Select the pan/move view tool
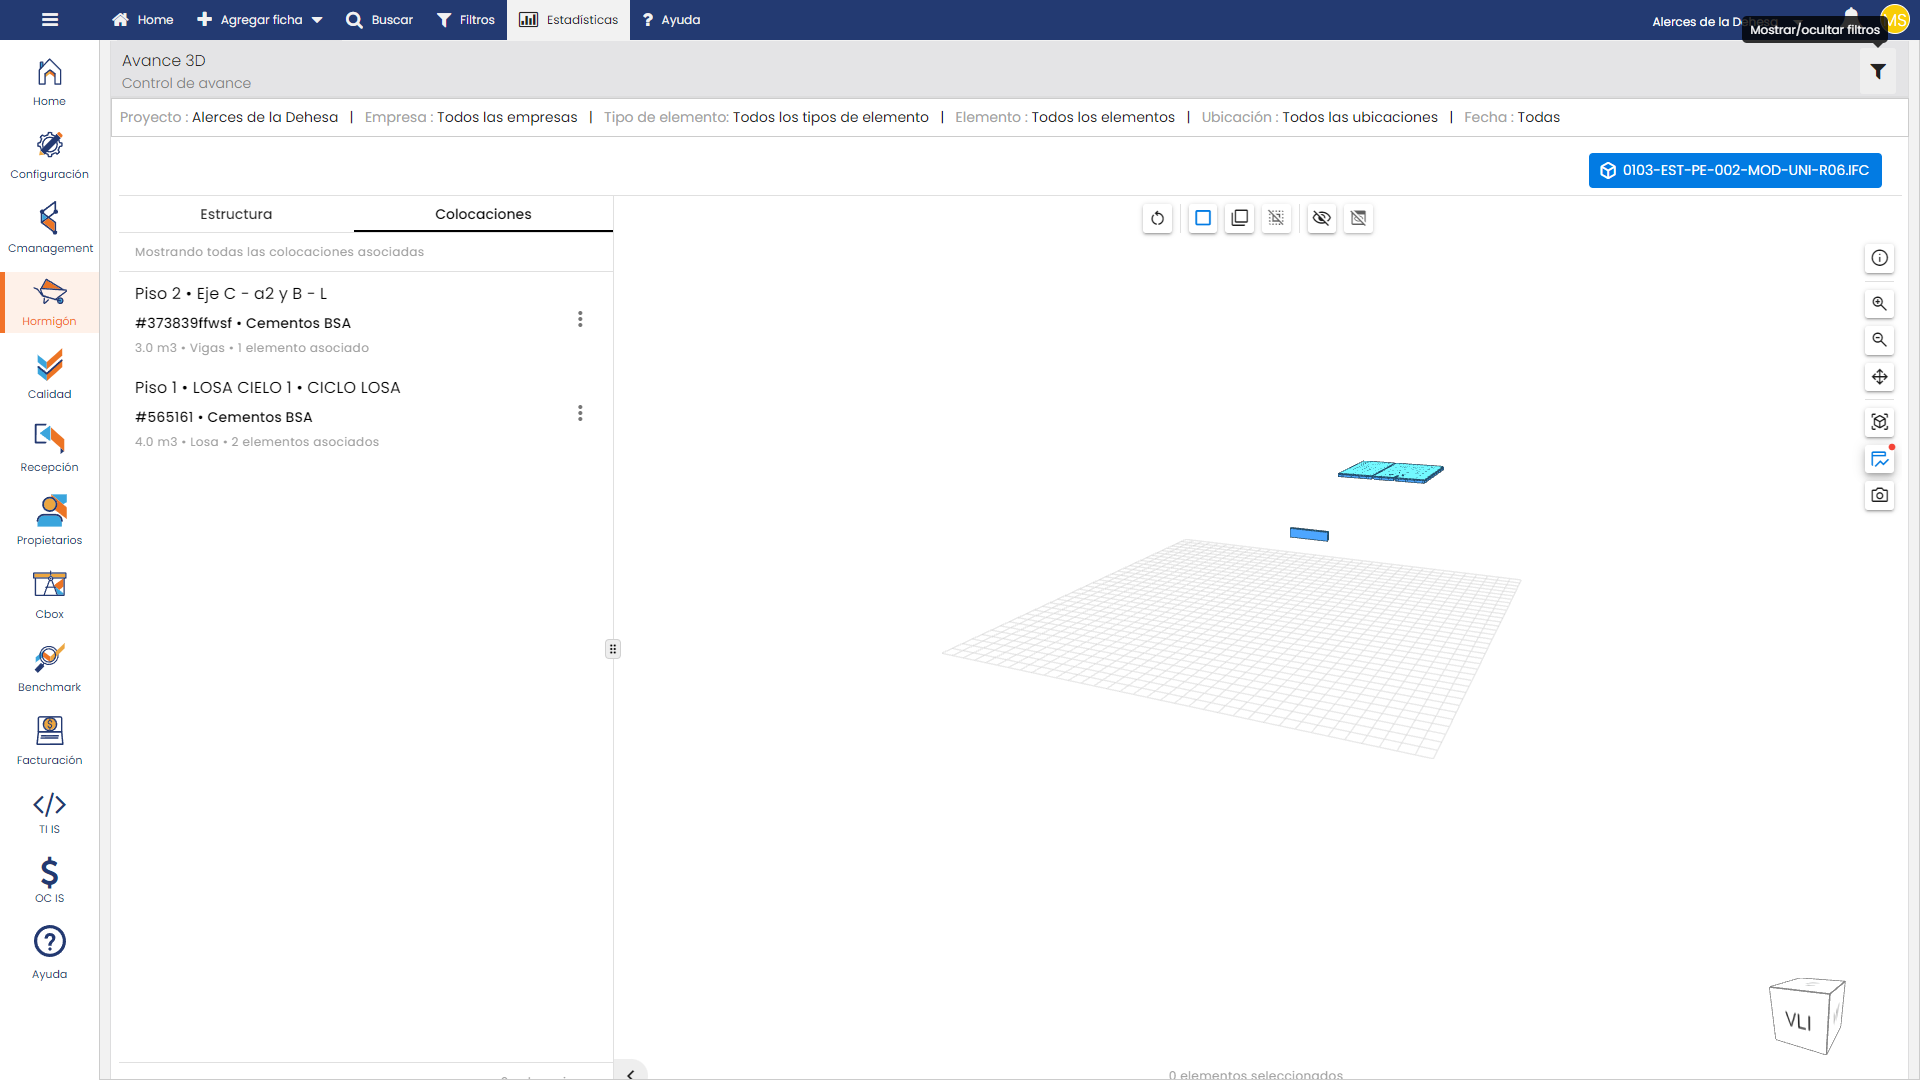Image resolution: width=1920 pixels, height=1080 pixels. (1879, 377)
